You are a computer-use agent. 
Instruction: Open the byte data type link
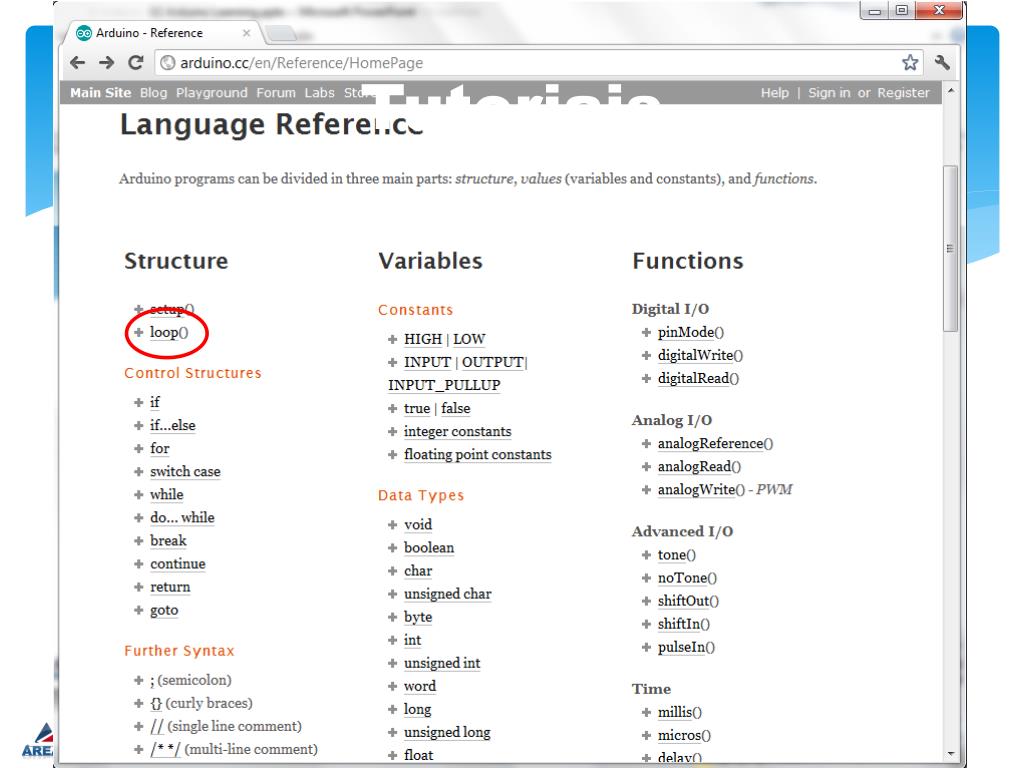coord(418,617)
